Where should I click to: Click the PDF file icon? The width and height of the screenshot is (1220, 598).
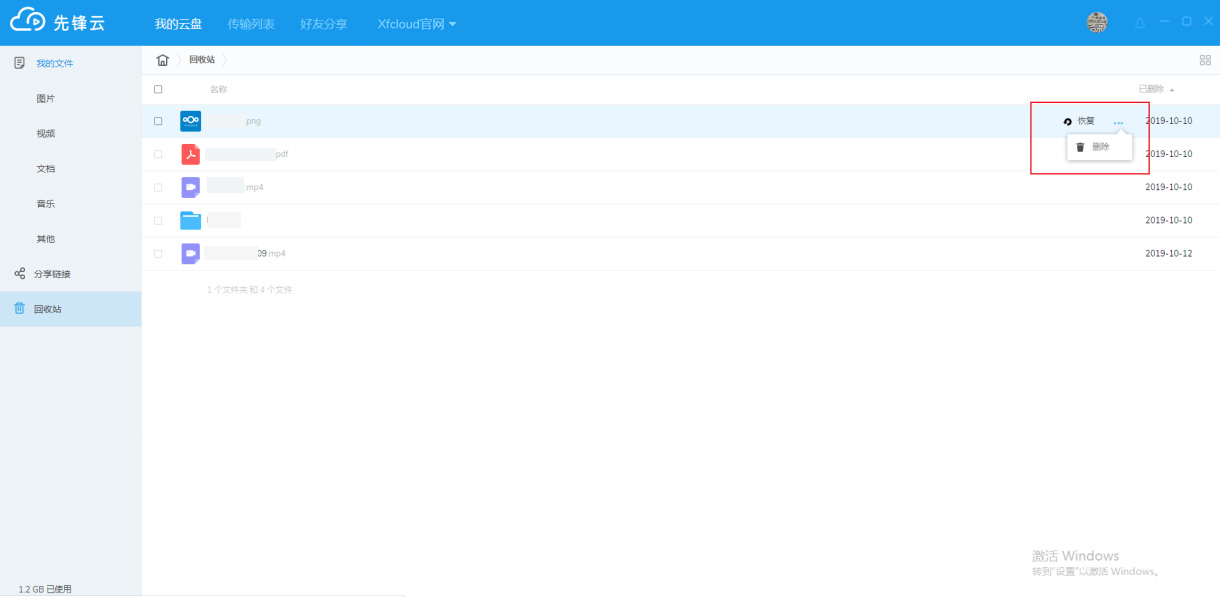(190, 154)
